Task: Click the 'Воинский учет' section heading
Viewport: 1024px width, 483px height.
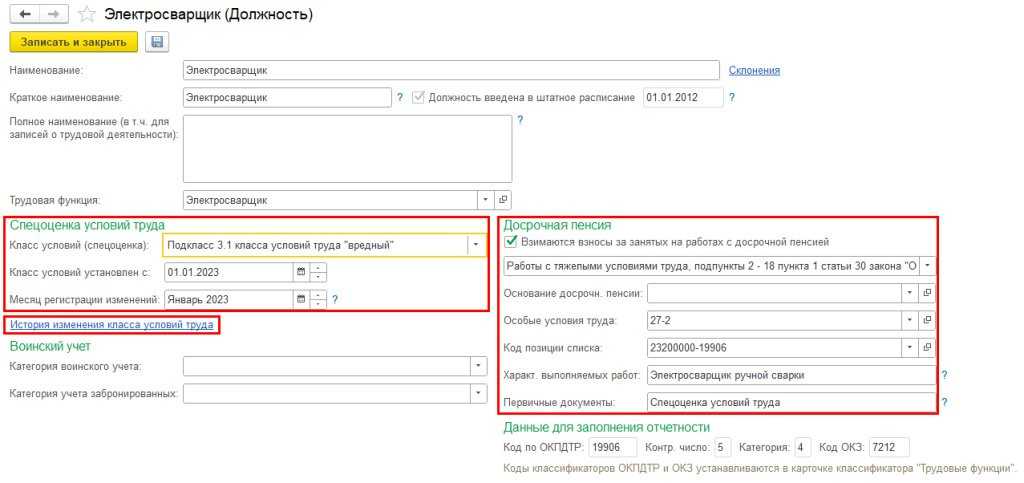Action: (50, 345)
